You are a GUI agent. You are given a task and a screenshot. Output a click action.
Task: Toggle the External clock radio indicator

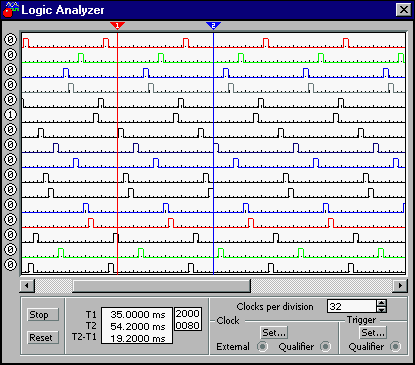(263, 347)
